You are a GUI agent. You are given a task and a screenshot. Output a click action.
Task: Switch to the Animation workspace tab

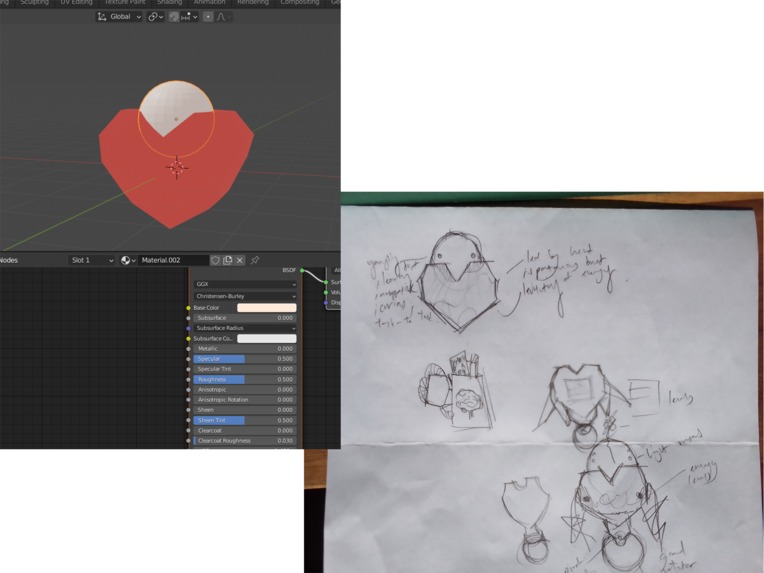[210, 2]
